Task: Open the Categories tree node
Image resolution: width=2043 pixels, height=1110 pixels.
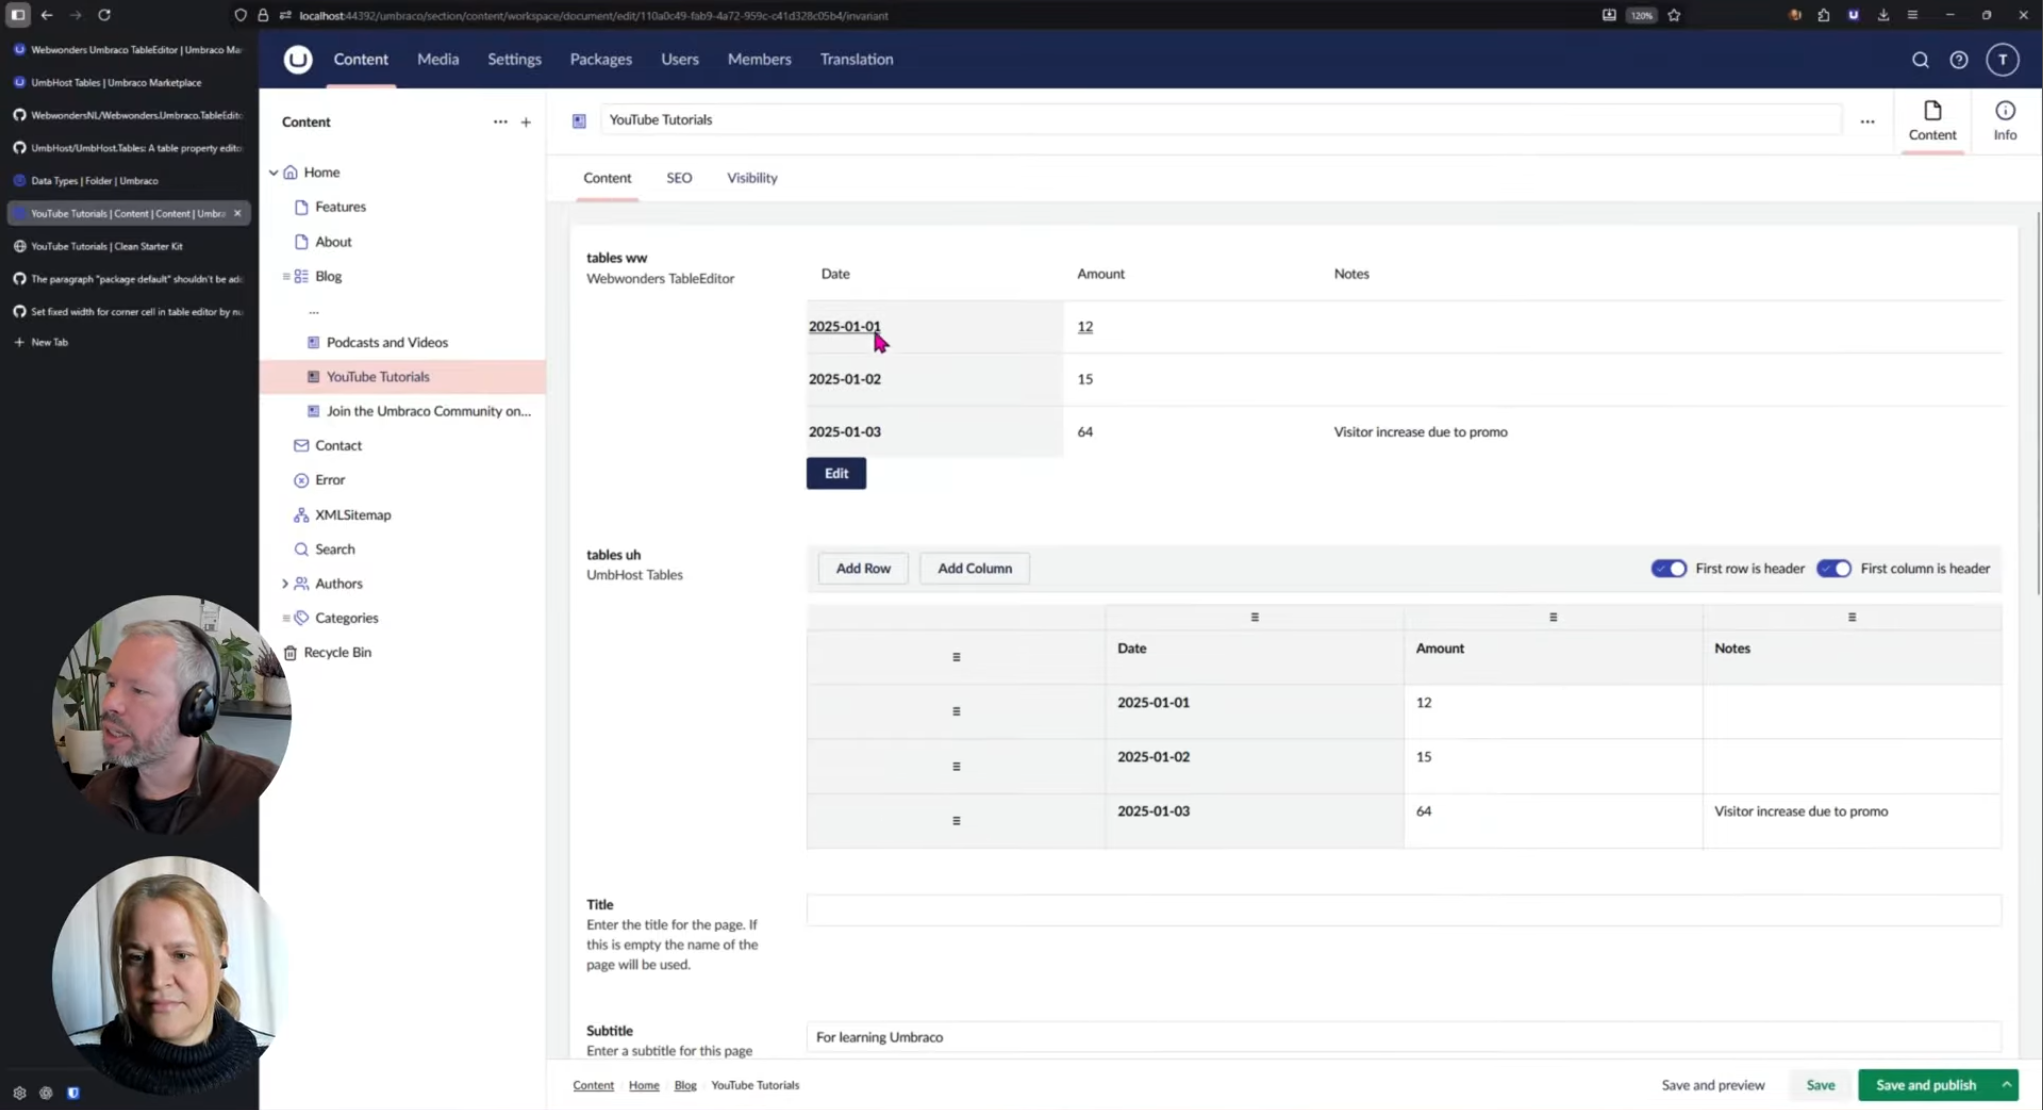Action: [346, 618]
